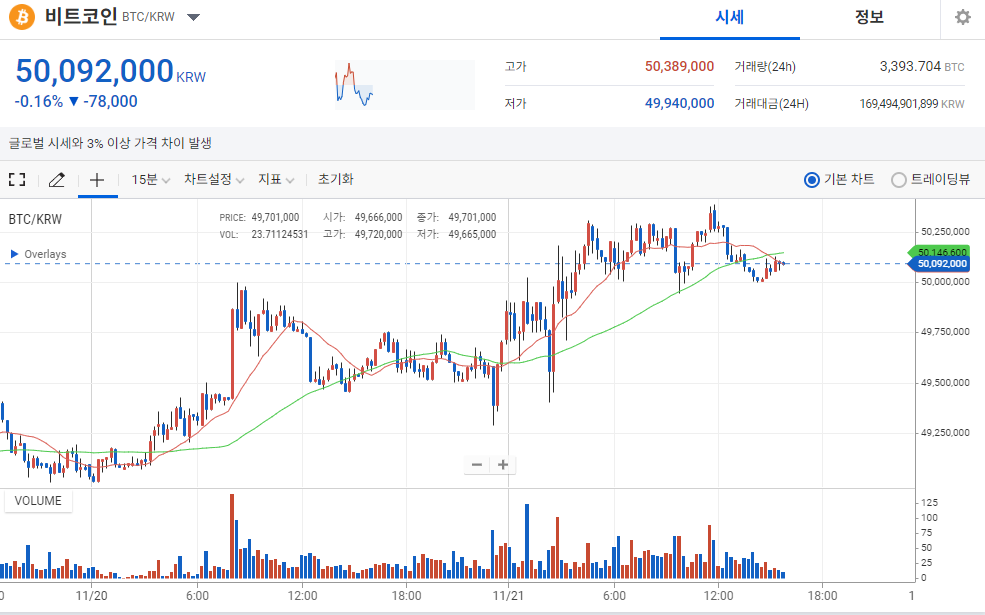This screenshot has height=615, width=985.
Task: Click the Bitcoin logo icon
Action: [x=22, y=17]
